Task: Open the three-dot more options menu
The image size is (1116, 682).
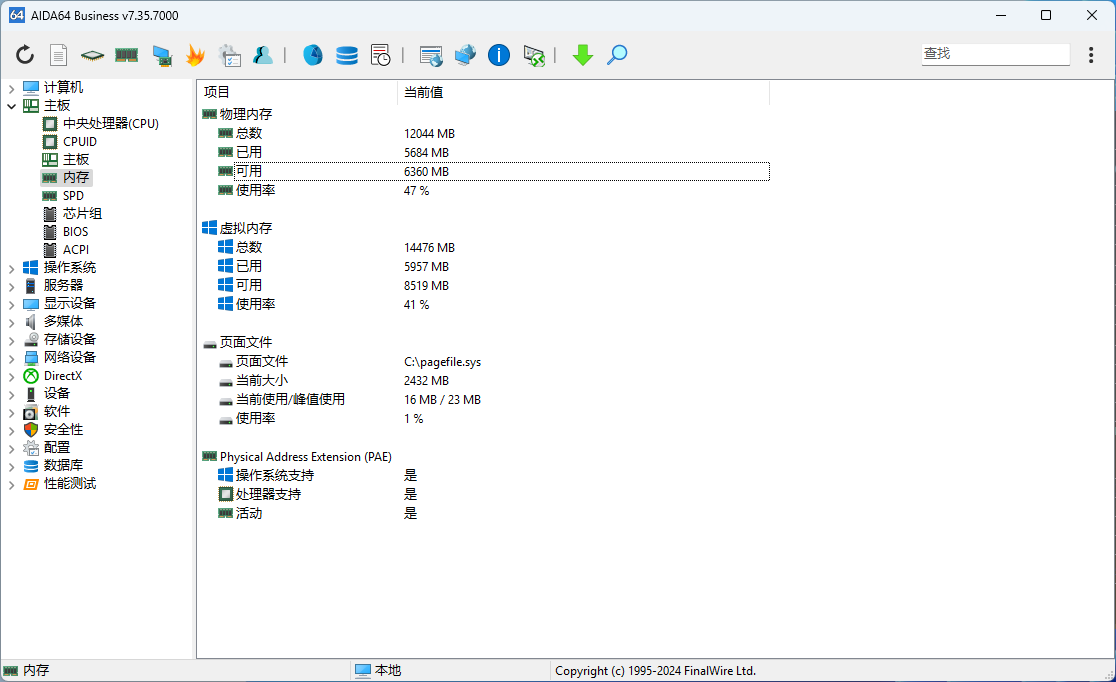Action: [x=1091, y=55]
